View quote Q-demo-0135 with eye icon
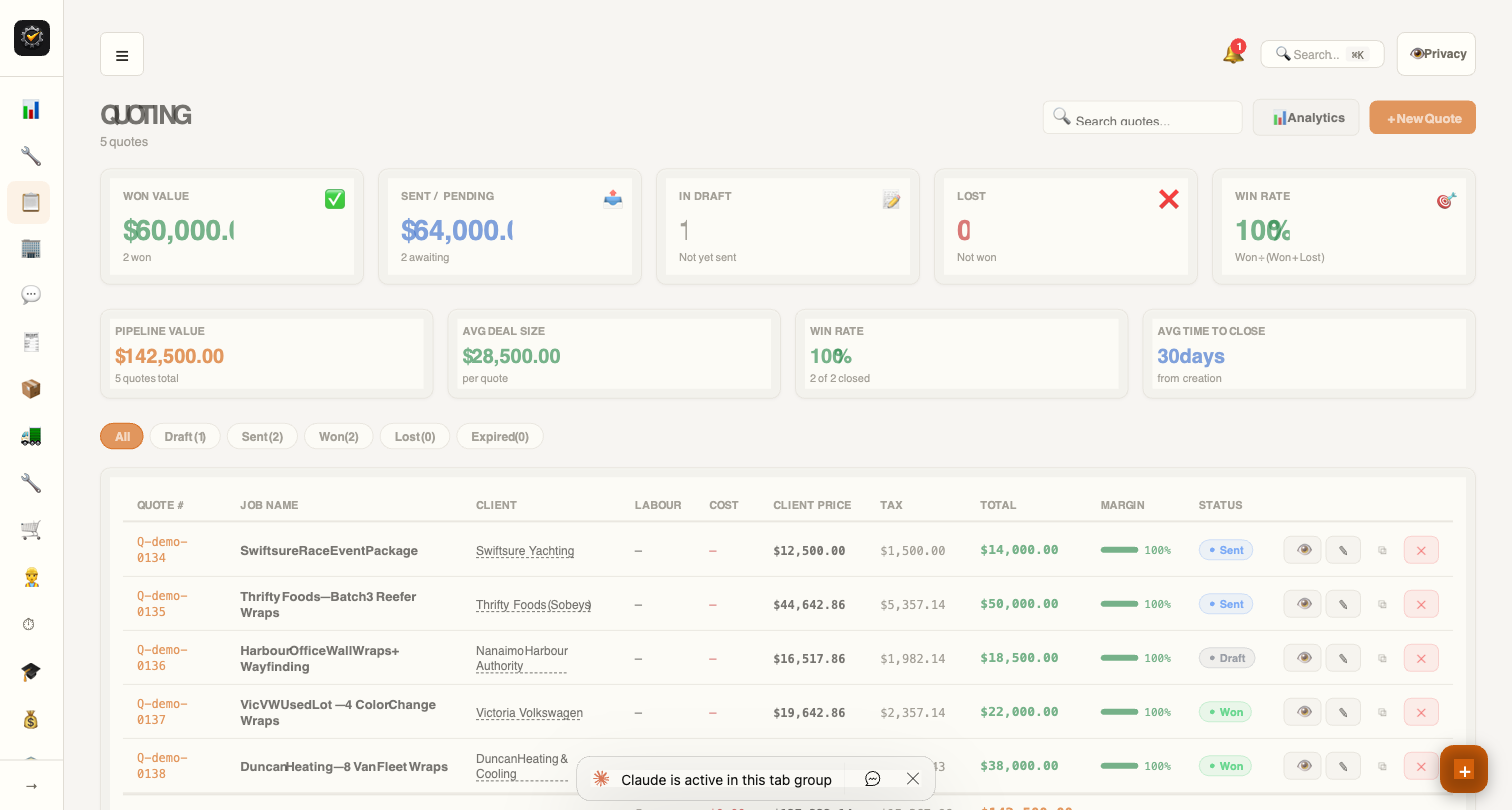This screenshot has width=1512, height=810. (x=1303, y=604)
